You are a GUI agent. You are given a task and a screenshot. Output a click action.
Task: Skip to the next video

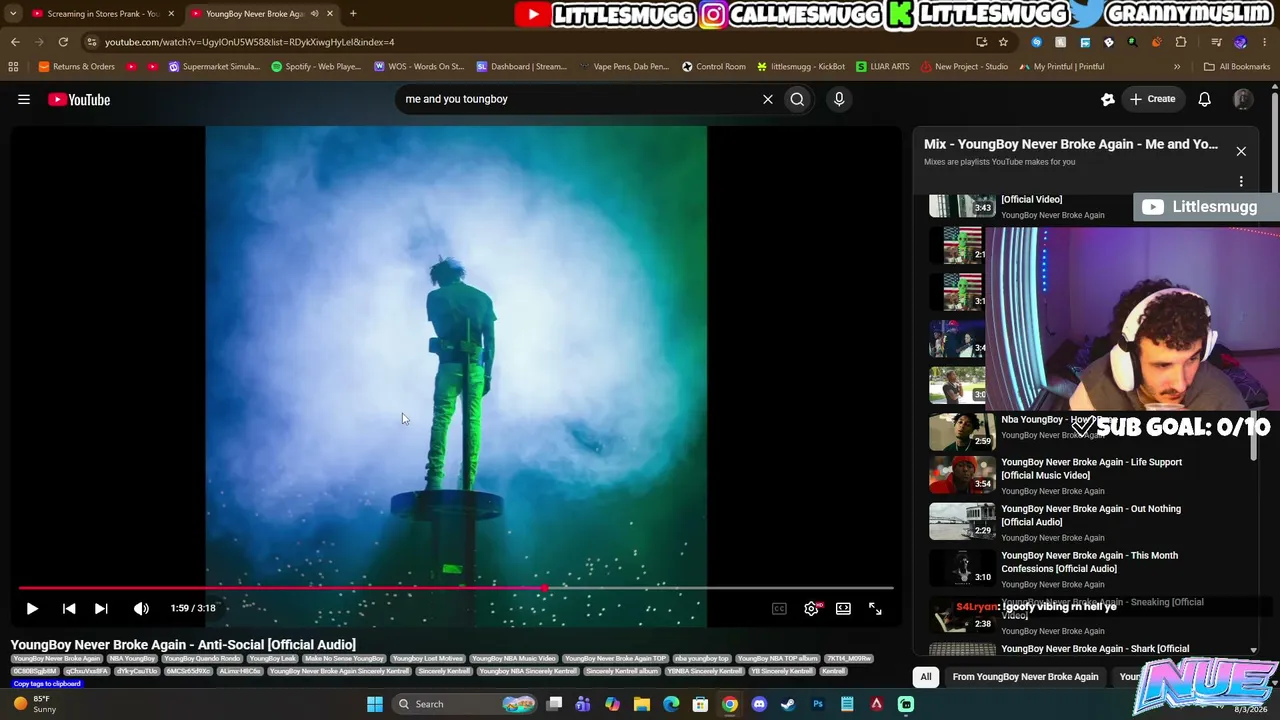(101, 608)
